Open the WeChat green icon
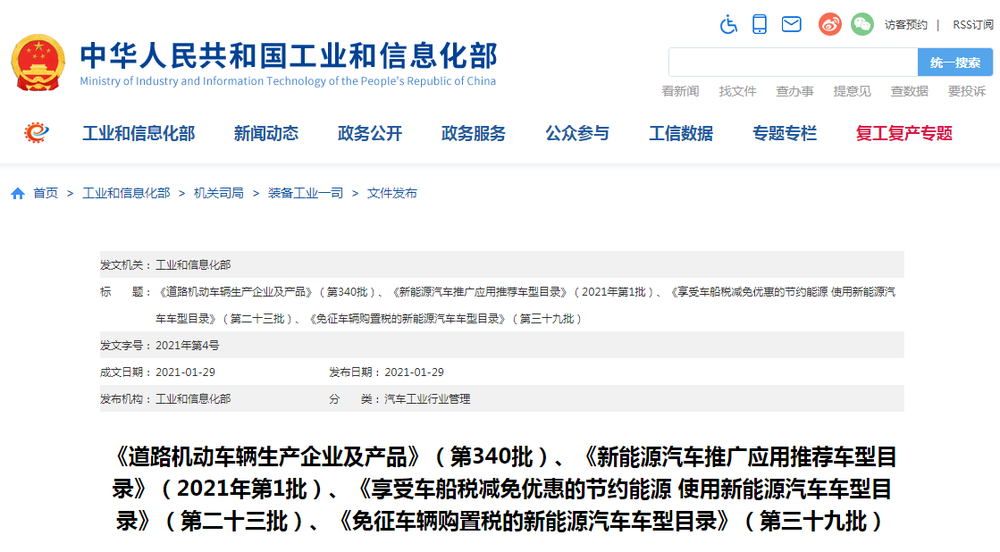The image size is (1000, 552). tap(862, 24)
